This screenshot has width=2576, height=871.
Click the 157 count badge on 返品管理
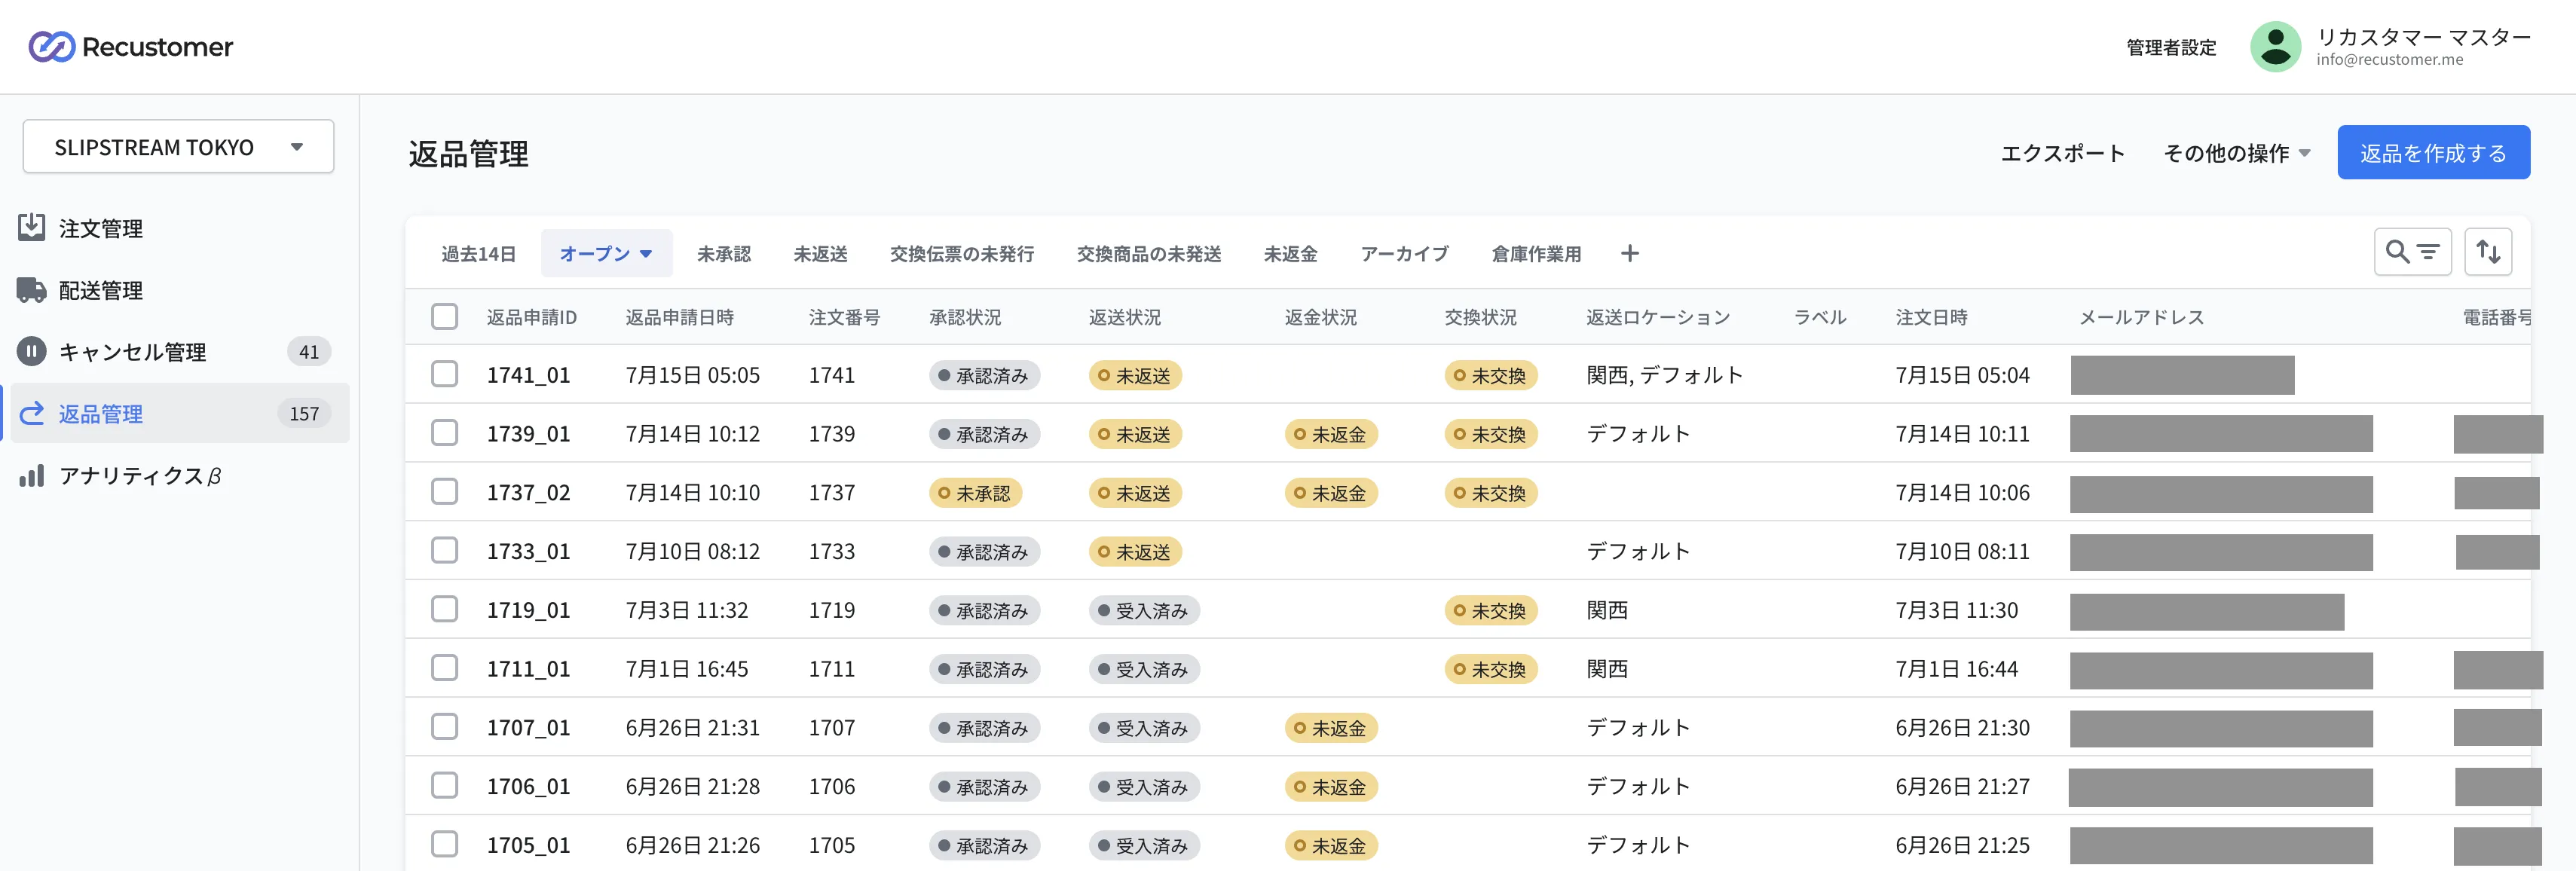304,414
